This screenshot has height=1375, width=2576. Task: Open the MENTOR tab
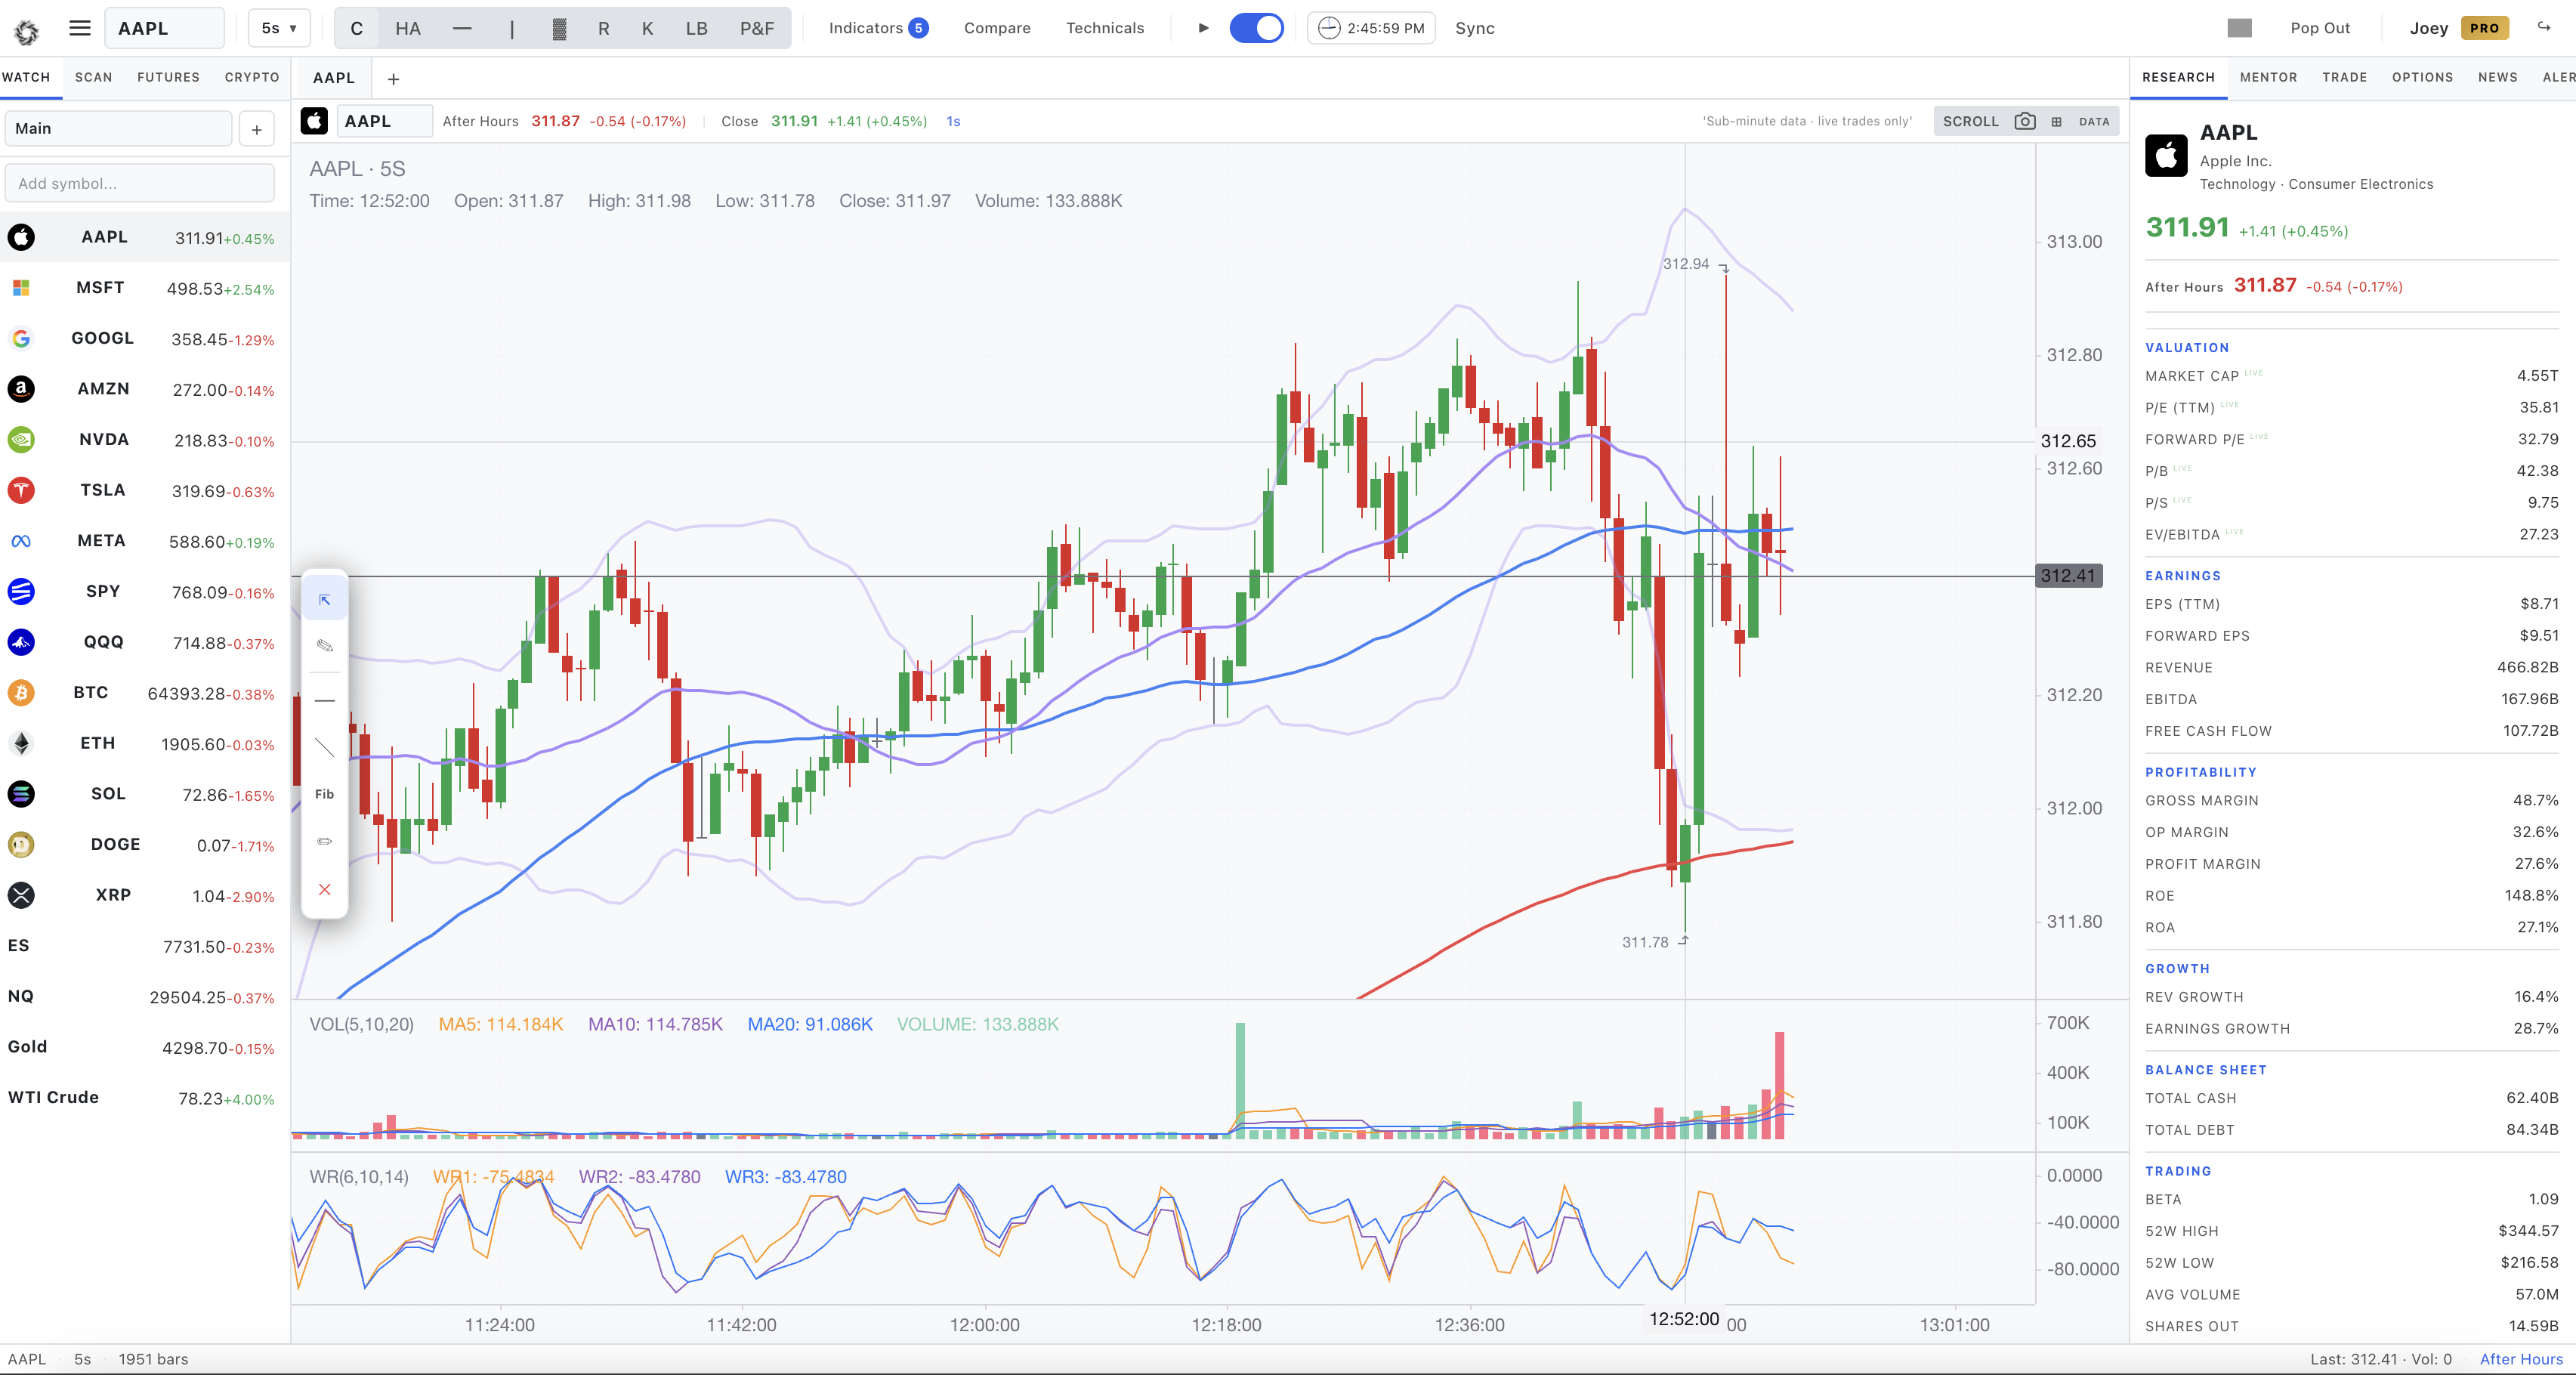2268,77
